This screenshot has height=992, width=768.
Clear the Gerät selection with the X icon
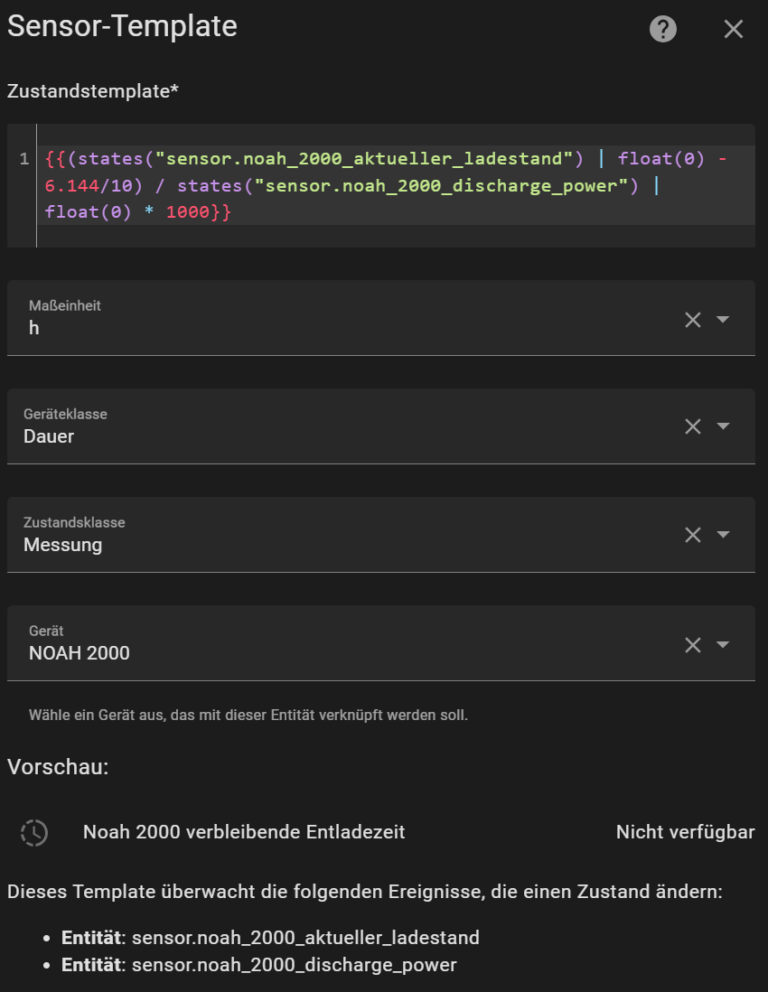(692, 644)
